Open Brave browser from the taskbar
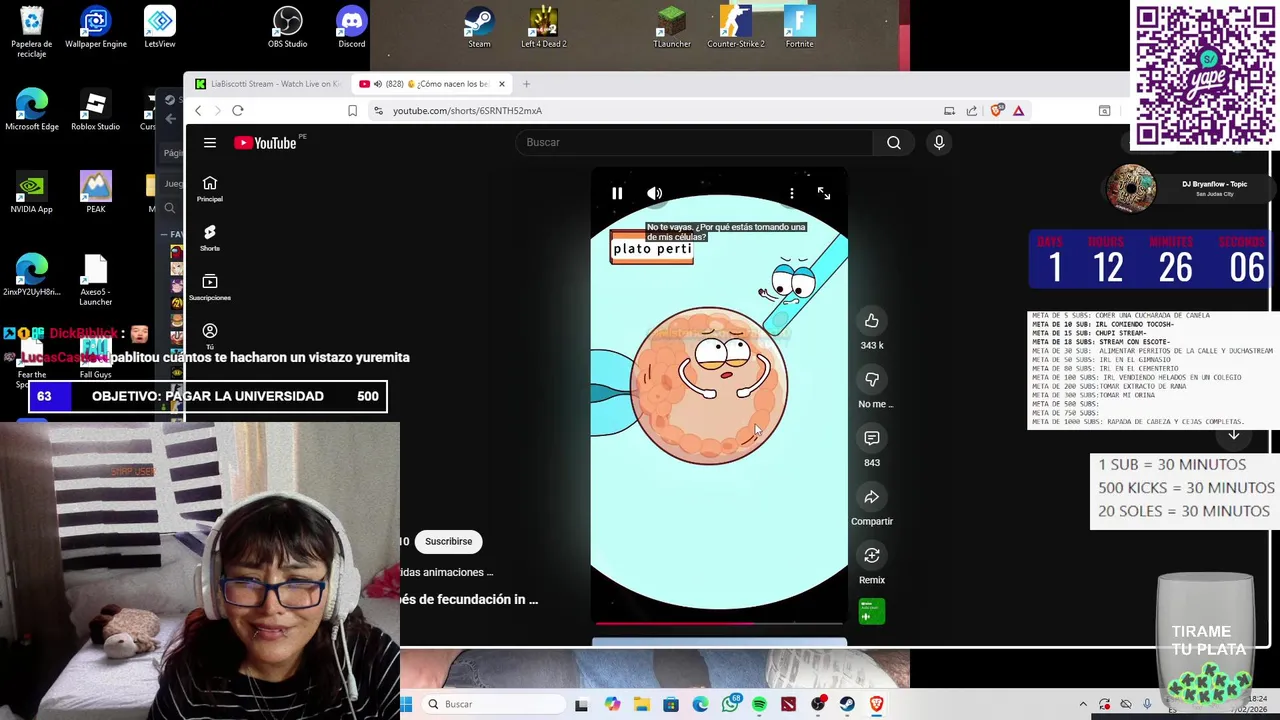This screenshot has height=720, width=1280. coord(877,704)
